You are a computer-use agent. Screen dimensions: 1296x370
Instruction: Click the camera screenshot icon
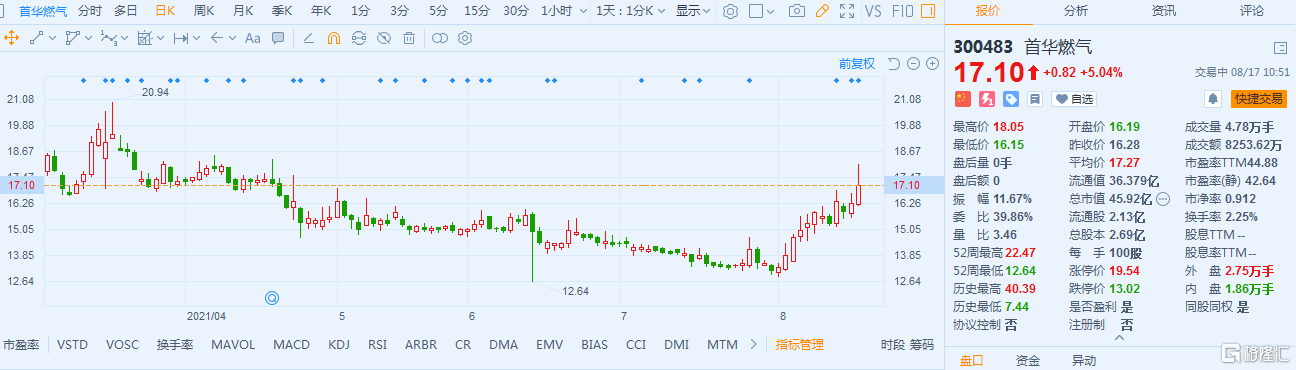tap(796, 11)
